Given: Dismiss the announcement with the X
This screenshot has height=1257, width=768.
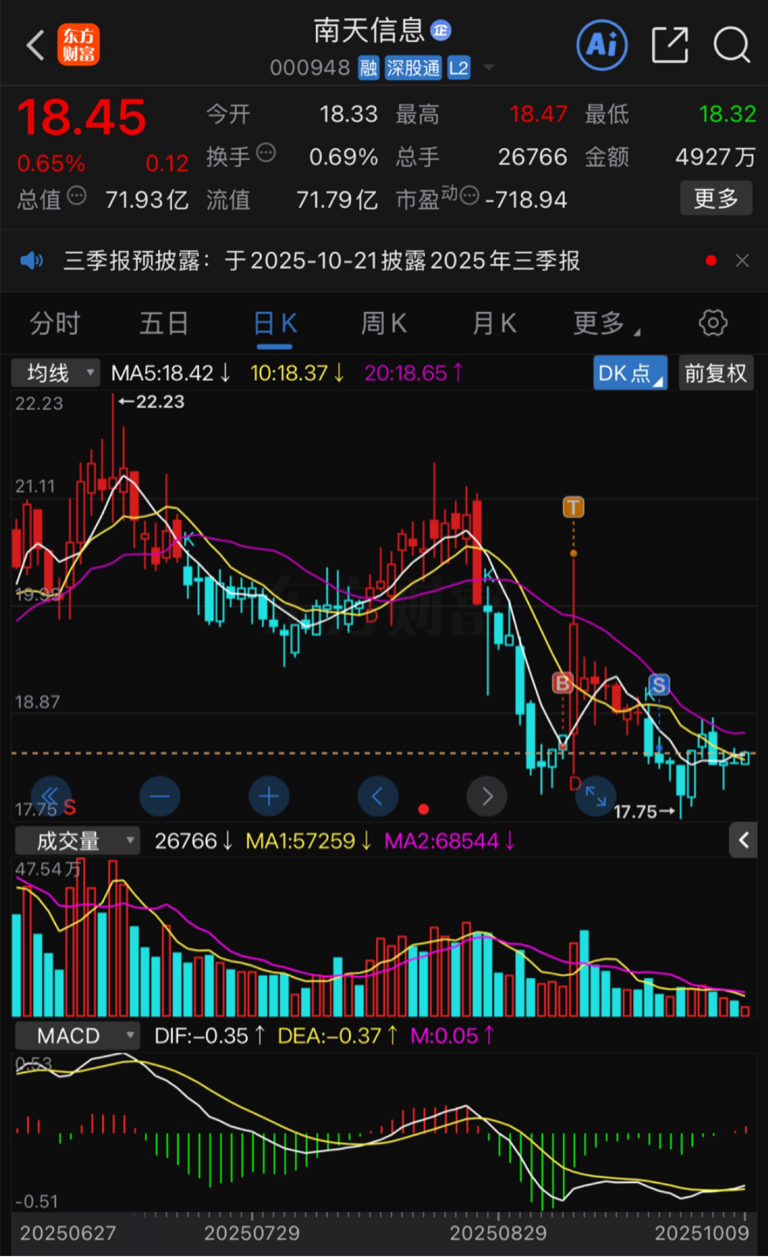Looking at the screenshot, I should (742, 261).
